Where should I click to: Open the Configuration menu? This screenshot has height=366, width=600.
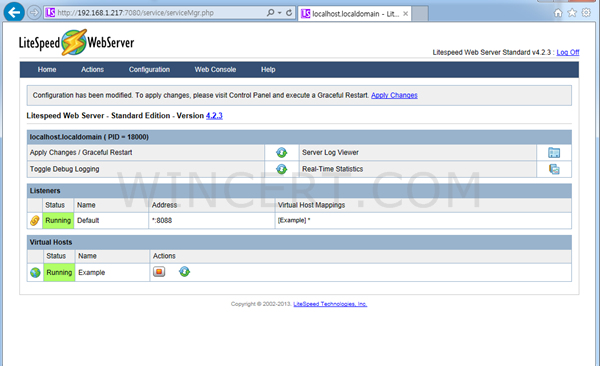149,70
